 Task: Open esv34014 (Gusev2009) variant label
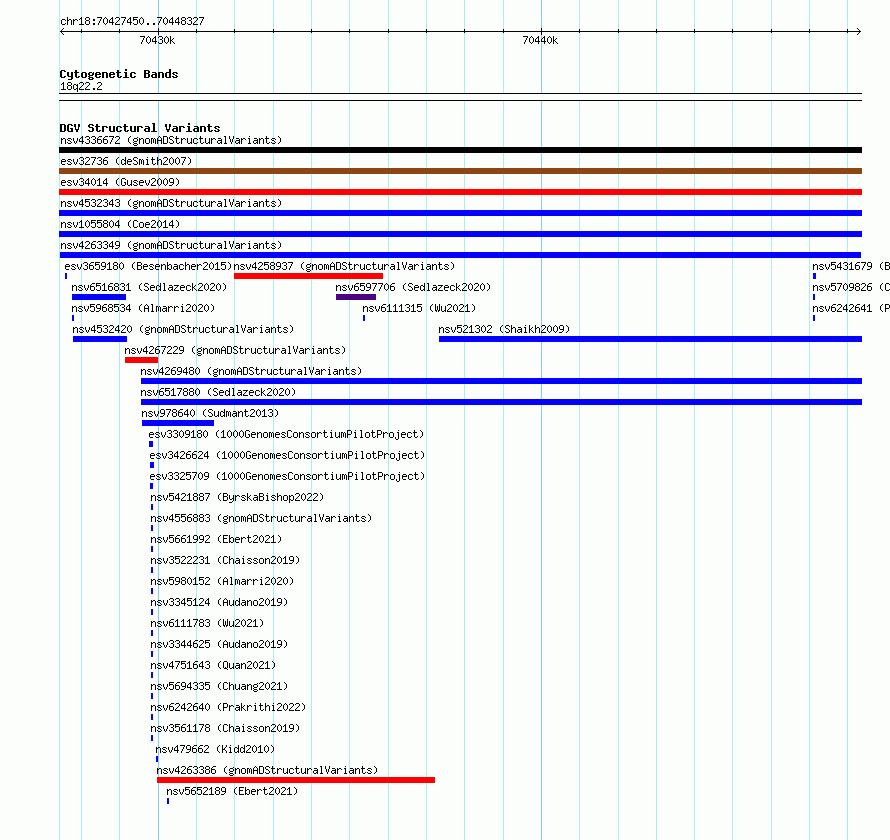click(120, 182)
